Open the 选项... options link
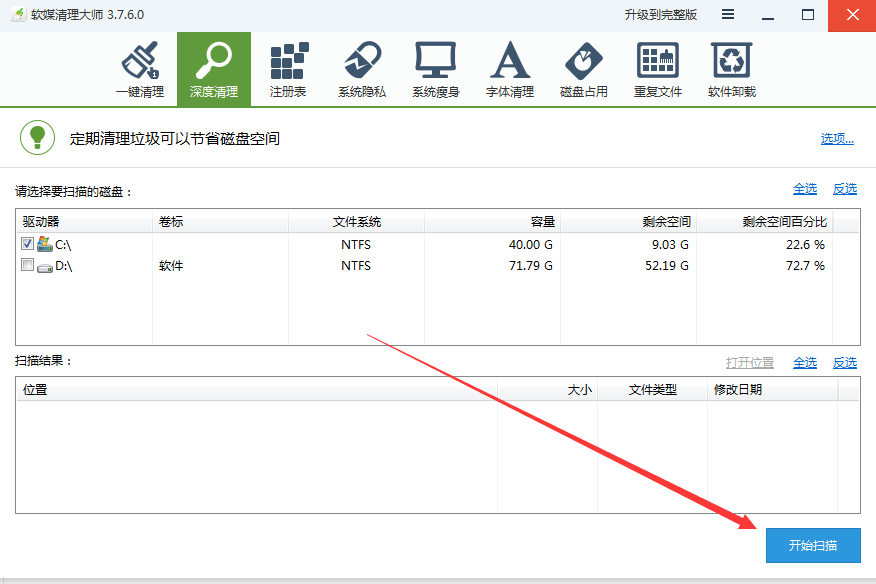 tap(837, 139)
